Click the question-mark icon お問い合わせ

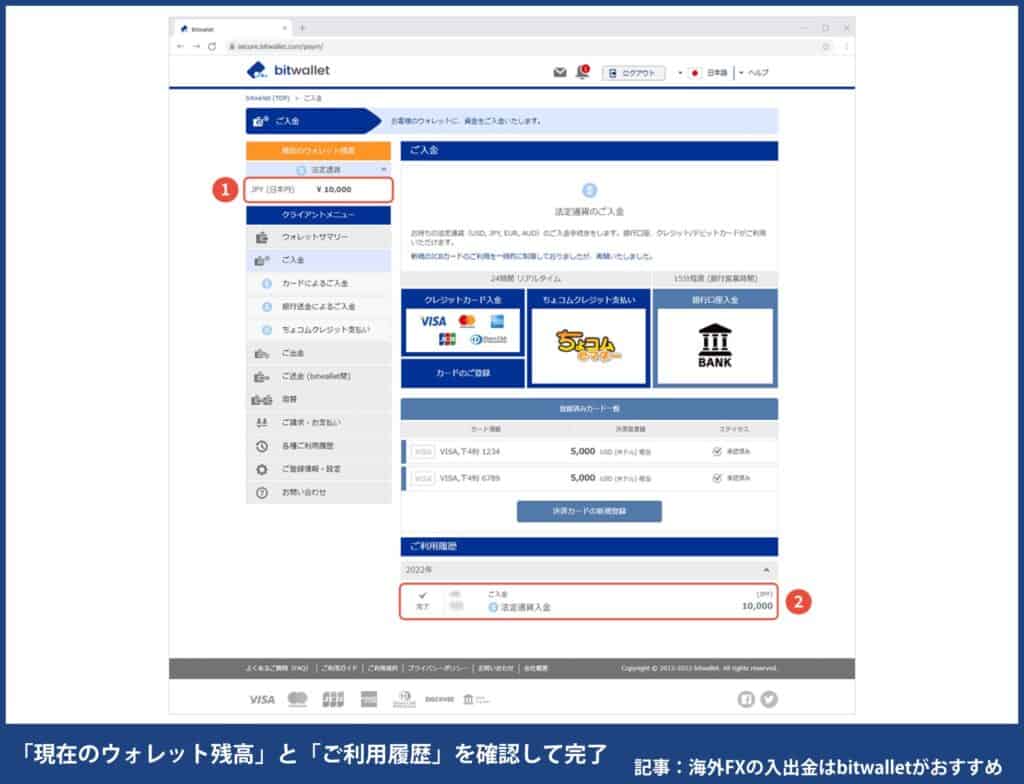pyautogui.click(x=262, y=493)
